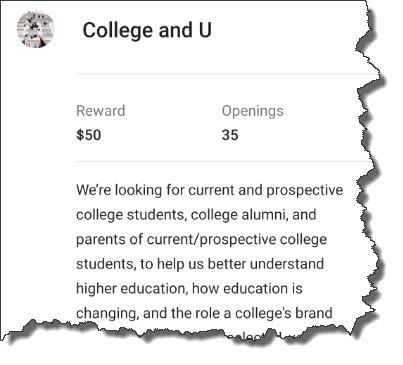Open the circular College and U avatar
Image resolution: width=403 pixels, height=365 pixels.
tap(36, 29)
